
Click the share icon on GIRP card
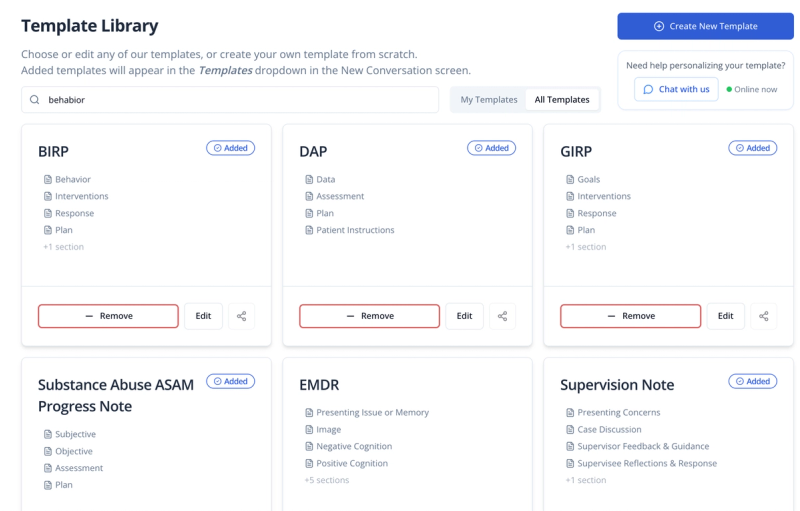point(764,316)
